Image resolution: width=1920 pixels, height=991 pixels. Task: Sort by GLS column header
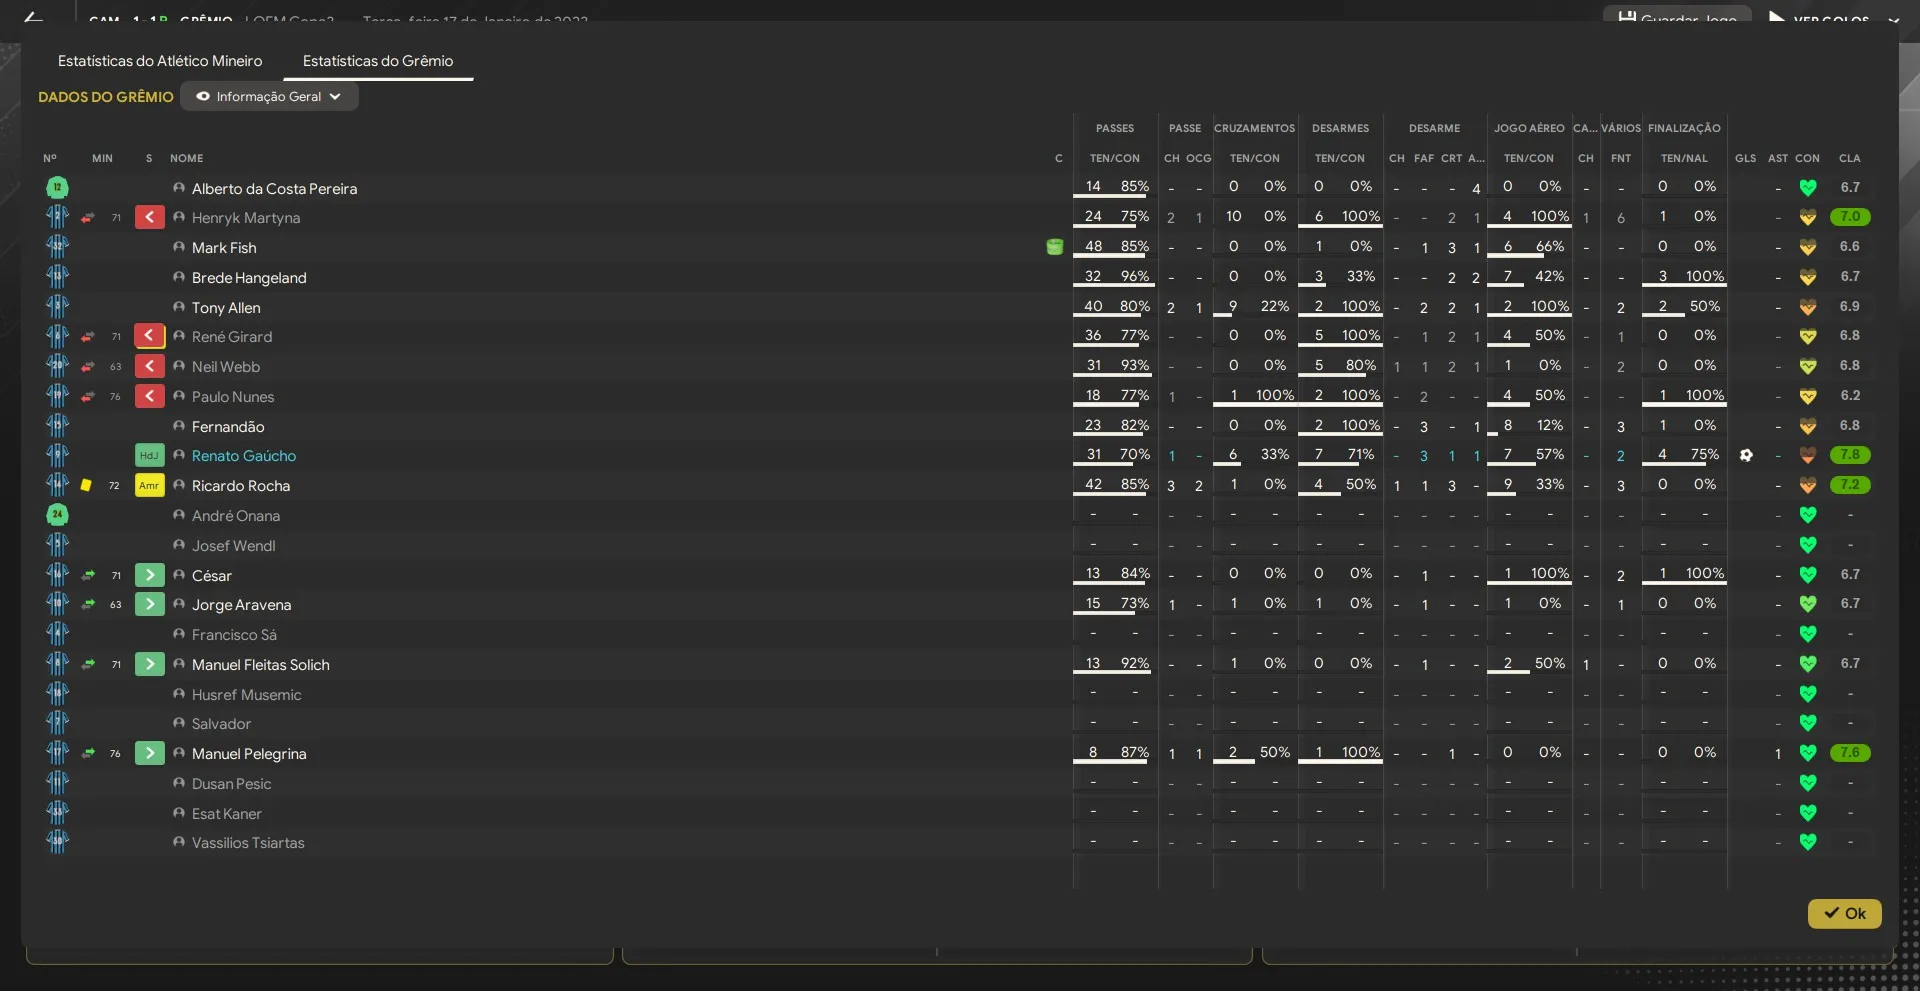click(1745, 158)
